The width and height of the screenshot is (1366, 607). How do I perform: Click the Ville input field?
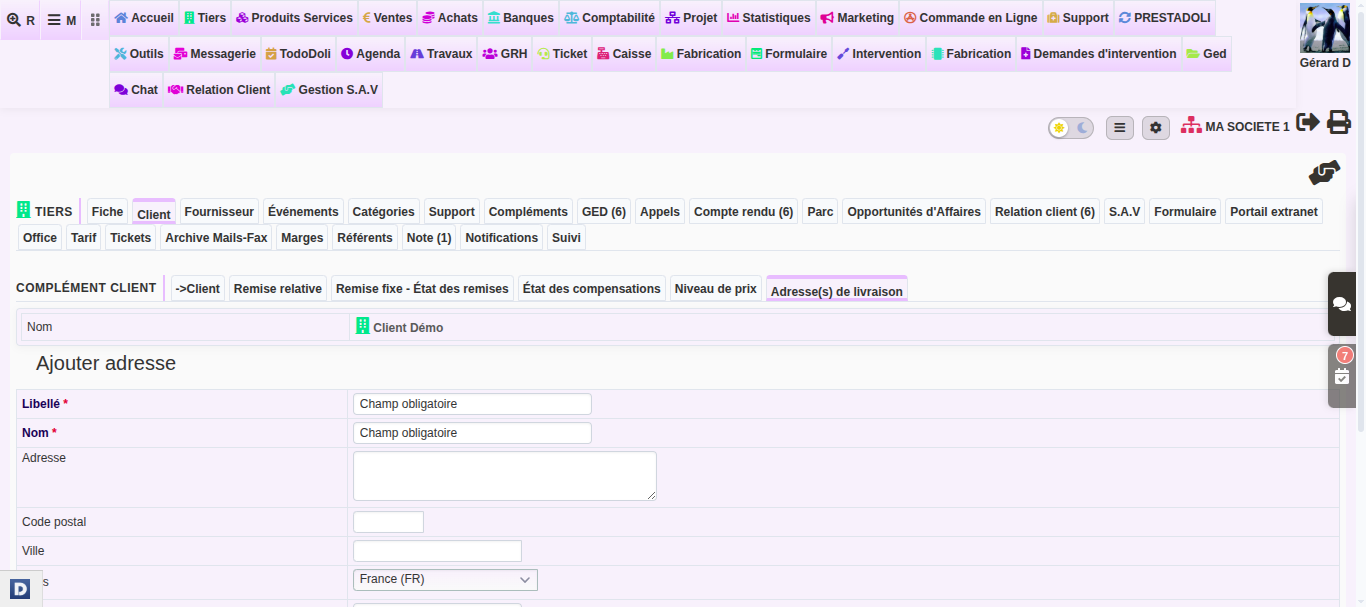[x=438, y=551]
